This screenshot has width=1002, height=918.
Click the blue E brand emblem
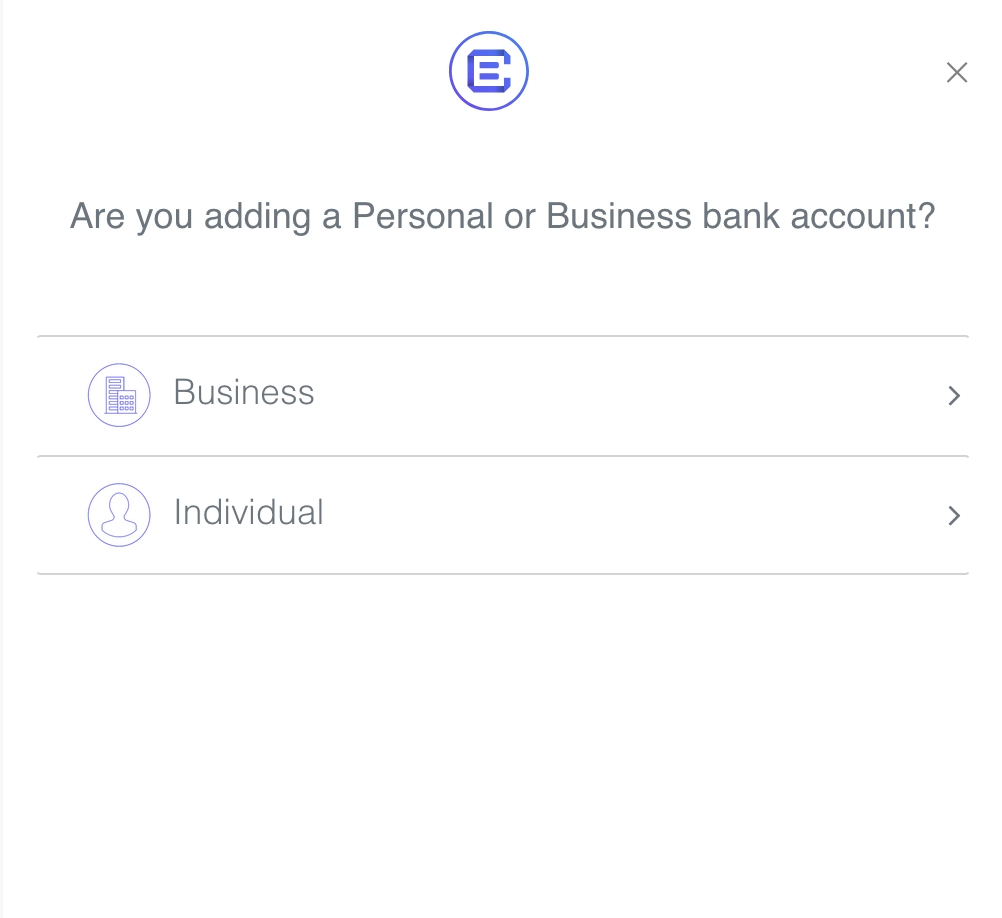click(x=488, y=71)
